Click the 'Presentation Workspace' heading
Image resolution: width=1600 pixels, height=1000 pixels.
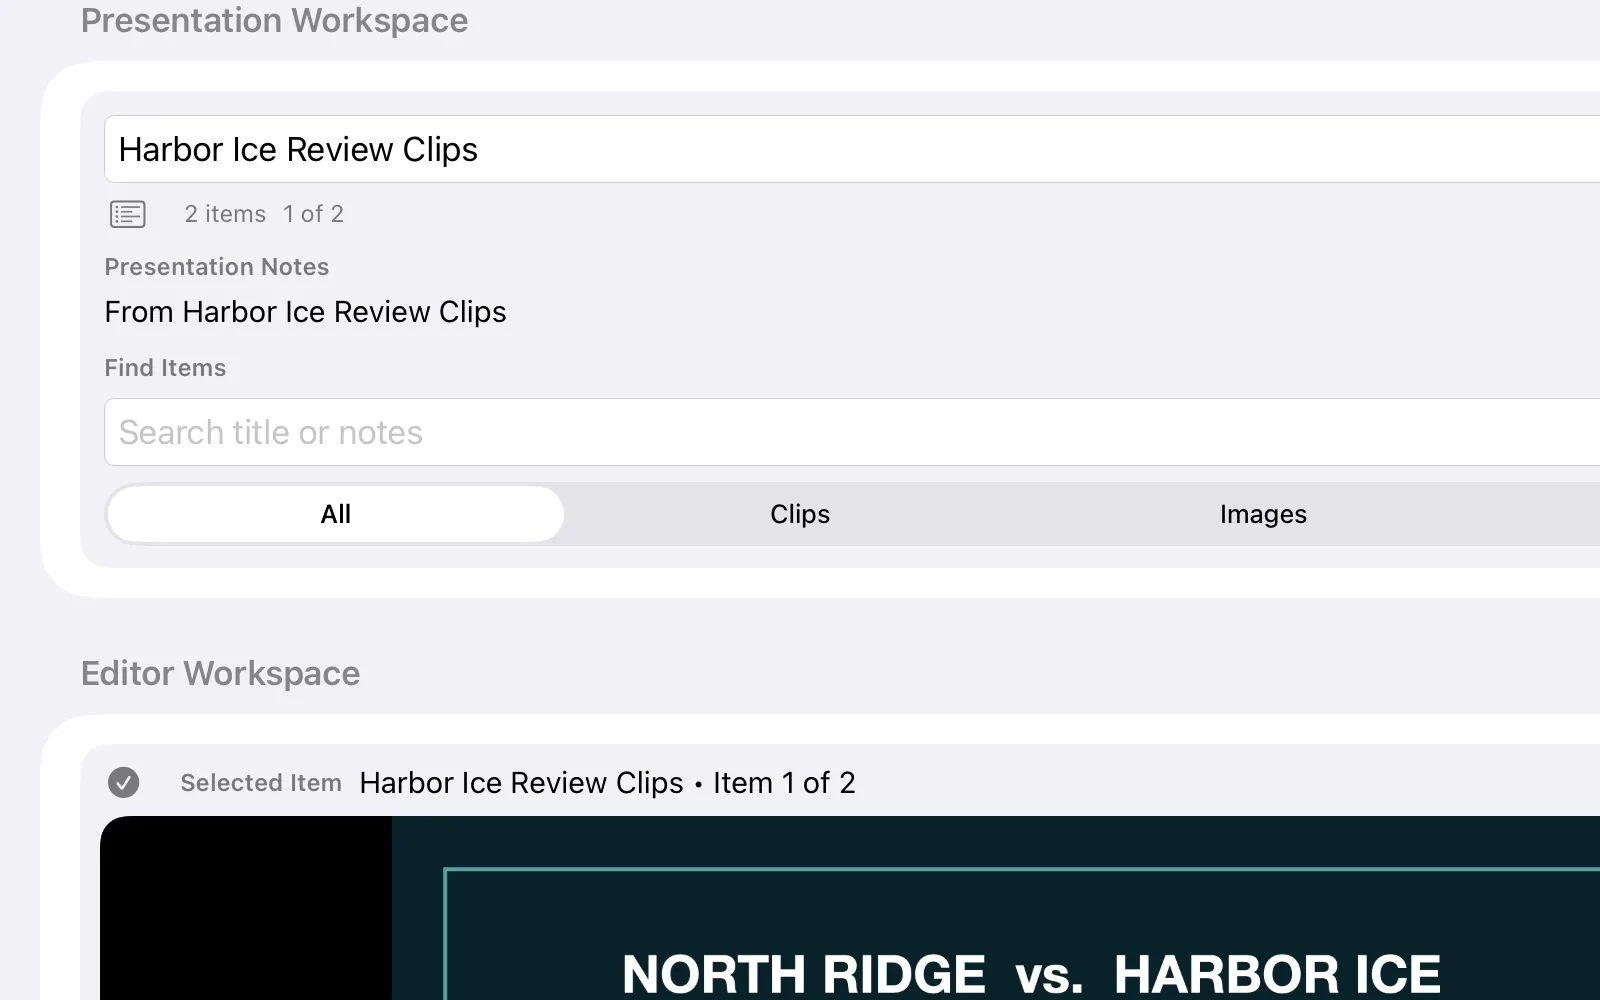[274, 20]
